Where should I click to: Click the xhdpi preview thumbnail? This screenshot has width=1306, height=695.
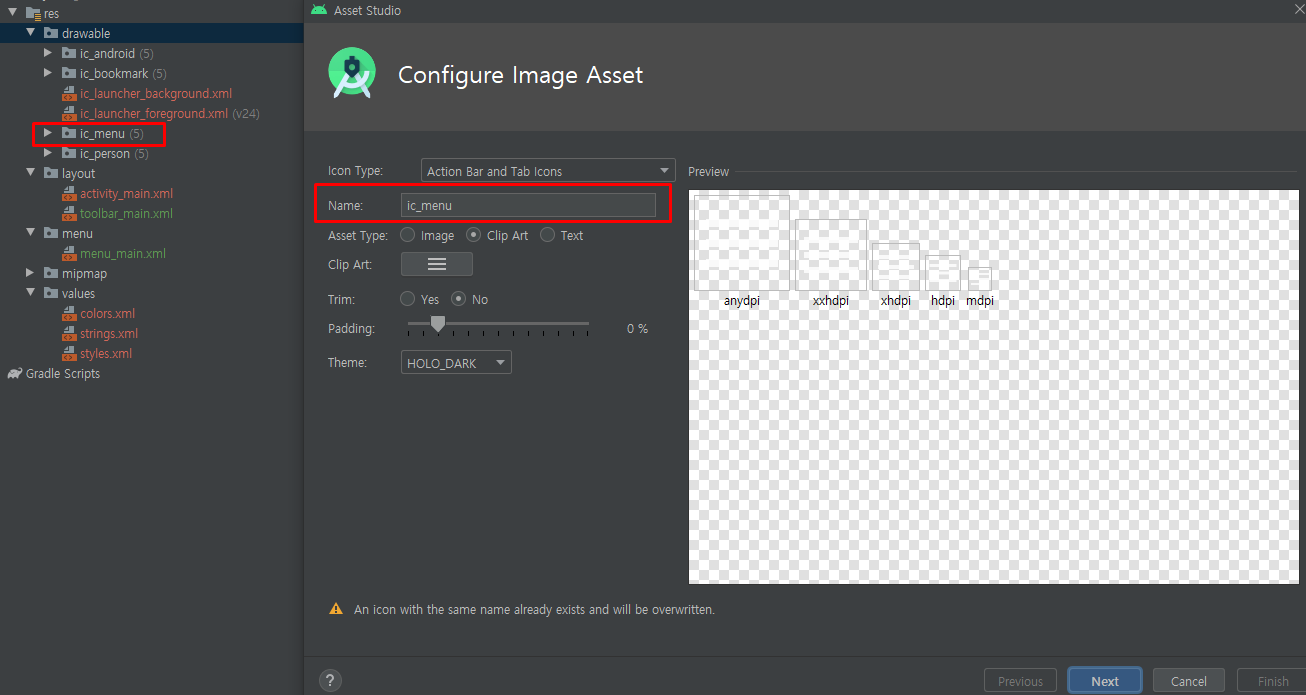click(896, 267)
